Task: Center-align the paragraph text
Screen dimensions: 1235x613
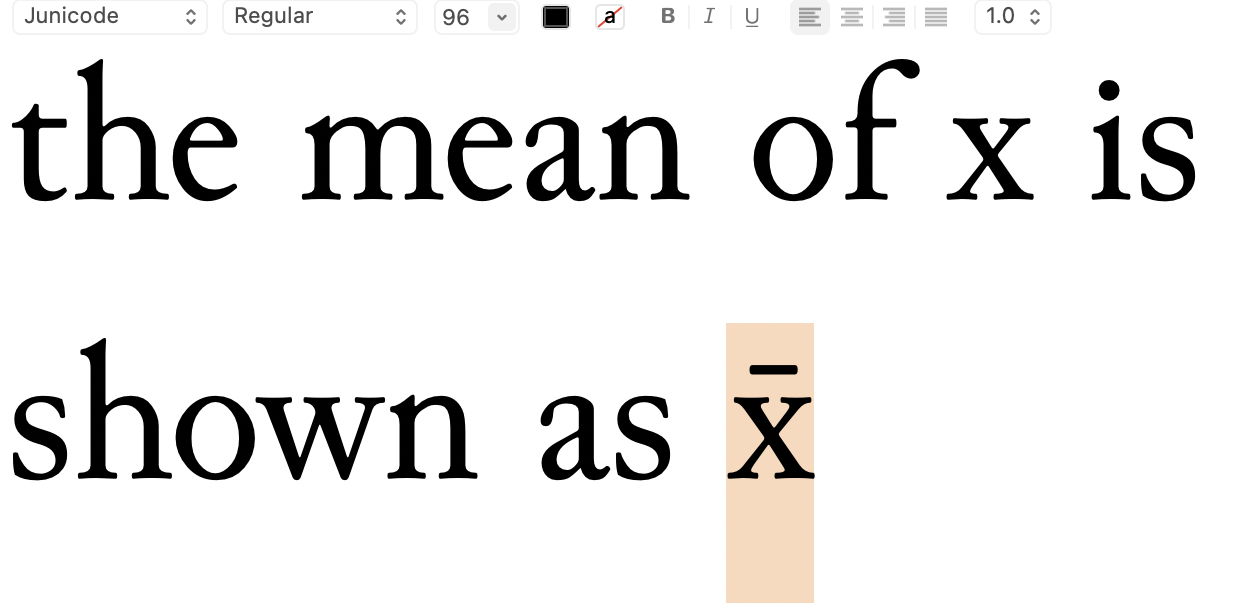Action: 852,16
